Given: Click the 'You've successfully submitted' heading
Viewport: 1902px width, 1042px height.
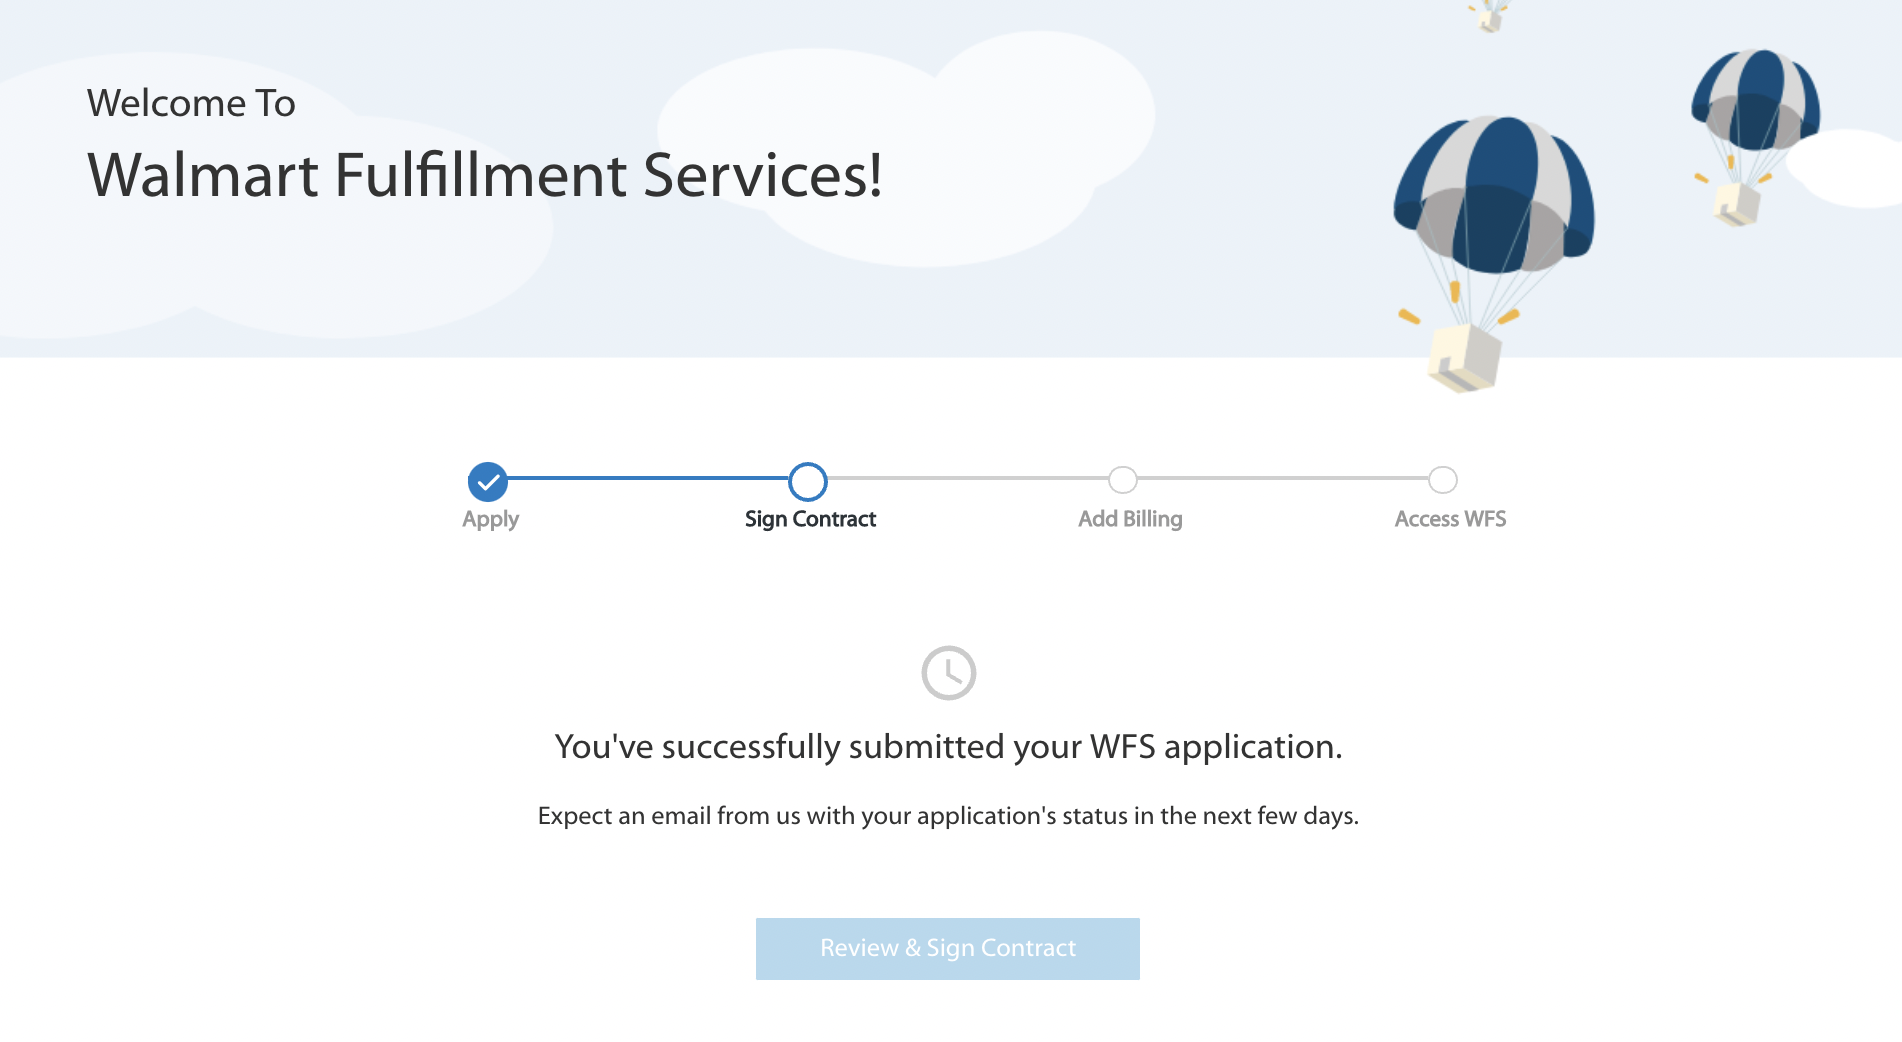Looking at the screenshot, I should click(948, 747).
